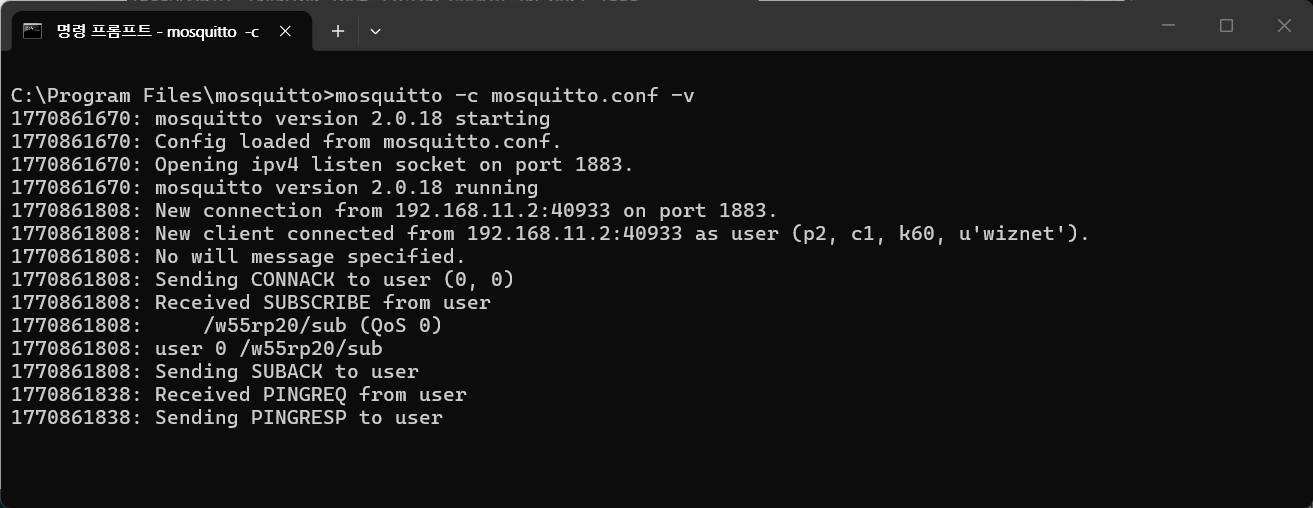Close the terminal window
The width and height of the screenshot is (1313, 508).
[1284, 26]
